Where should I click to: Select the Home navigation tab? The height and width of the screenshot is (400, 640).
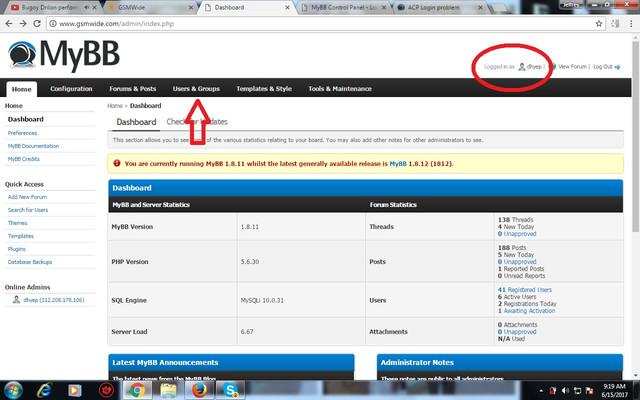[22, 89]
